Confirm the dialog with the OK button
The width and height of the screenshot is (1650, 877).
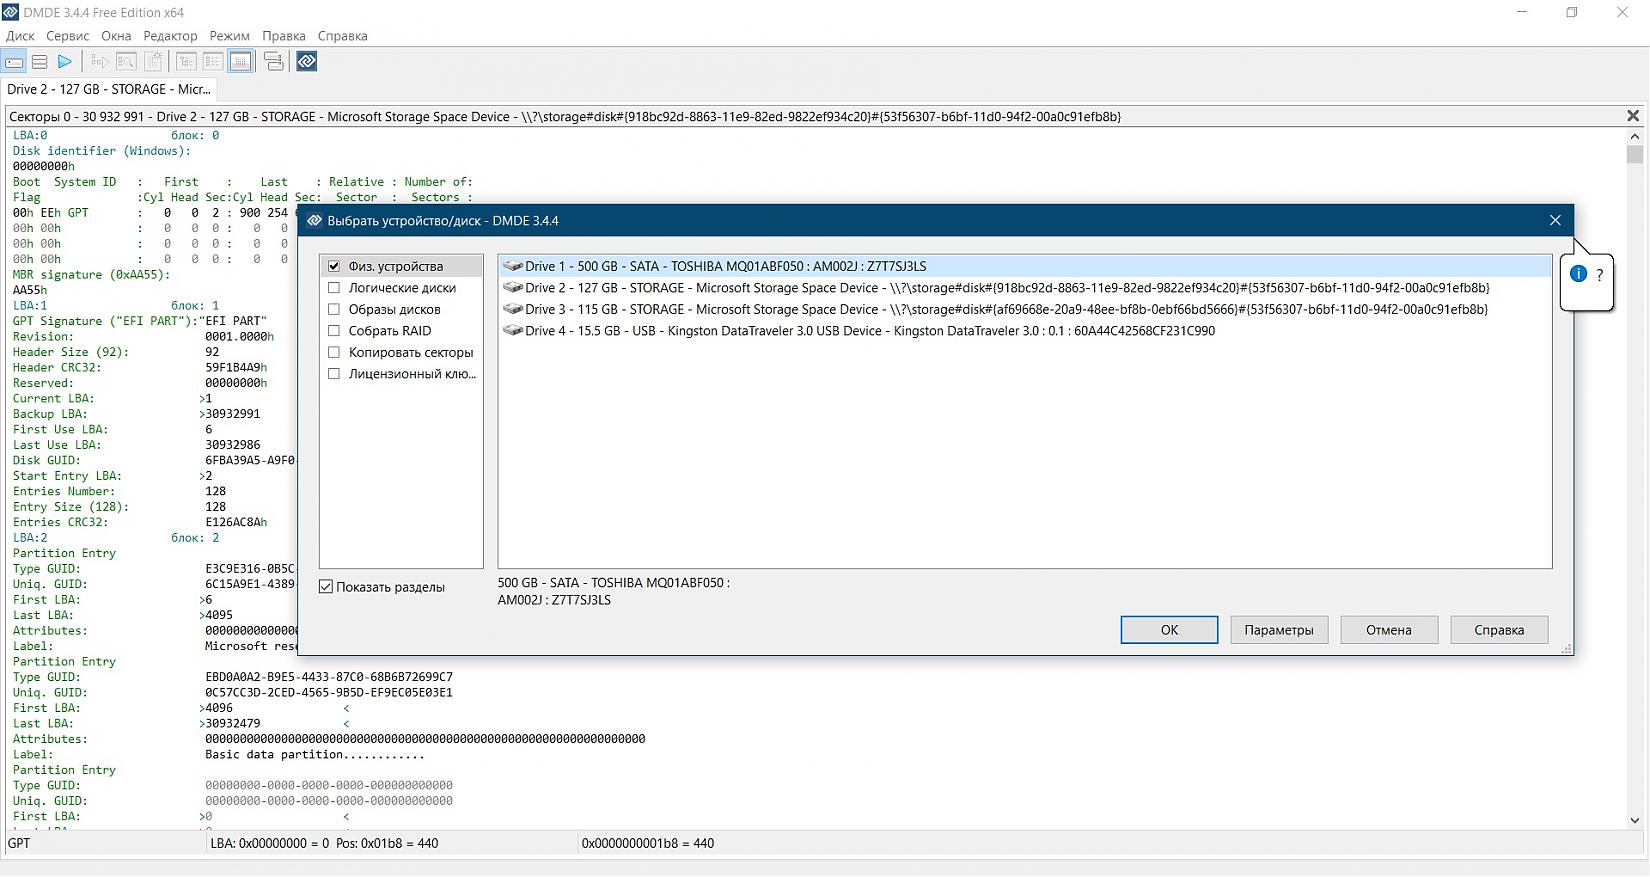click(1169, 630)
